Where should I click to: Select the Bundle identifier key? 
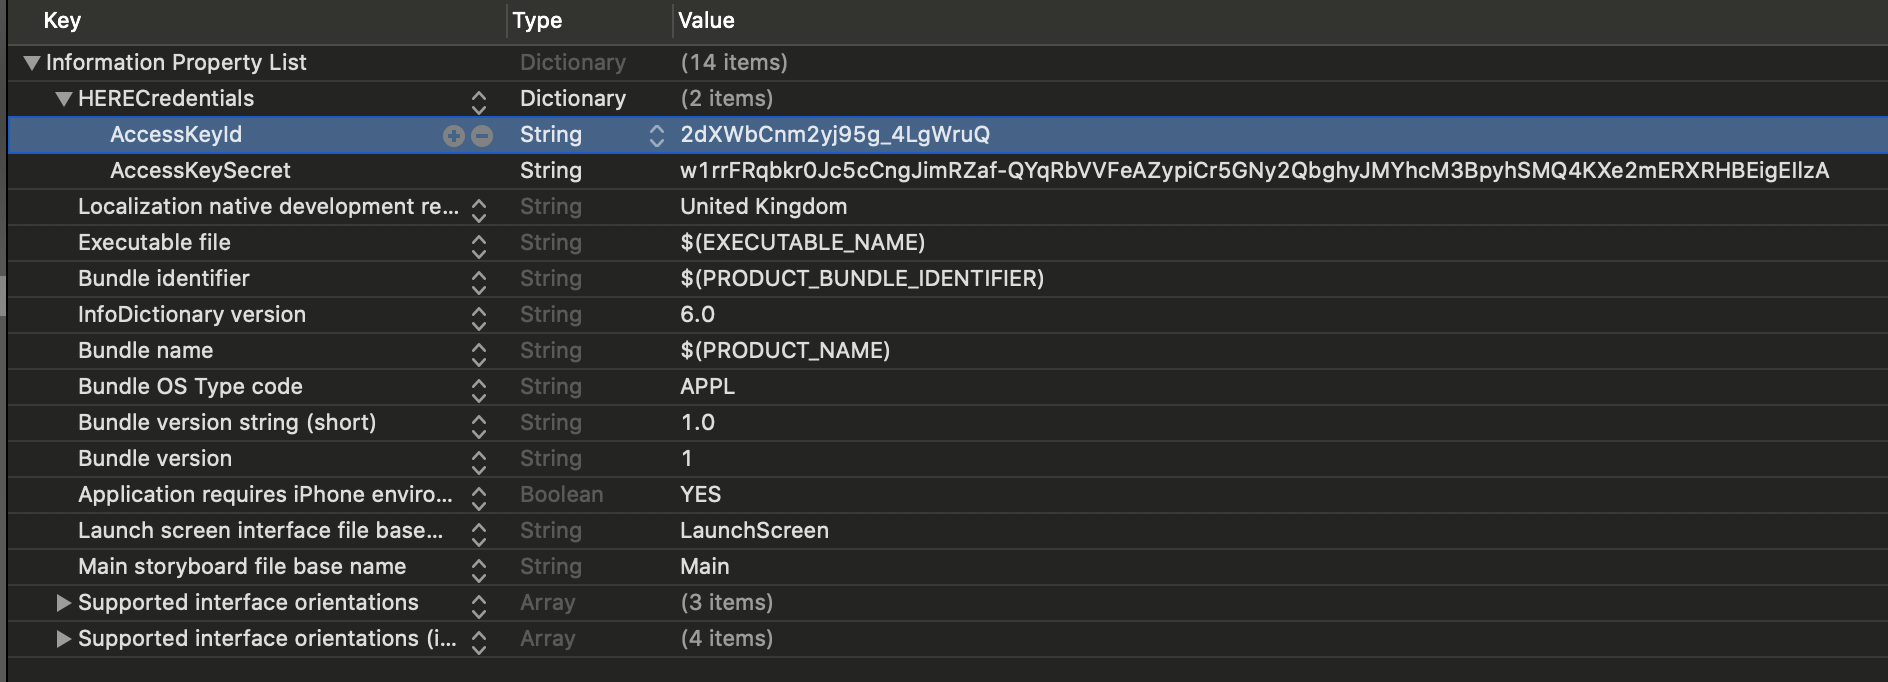coord(164,279)
